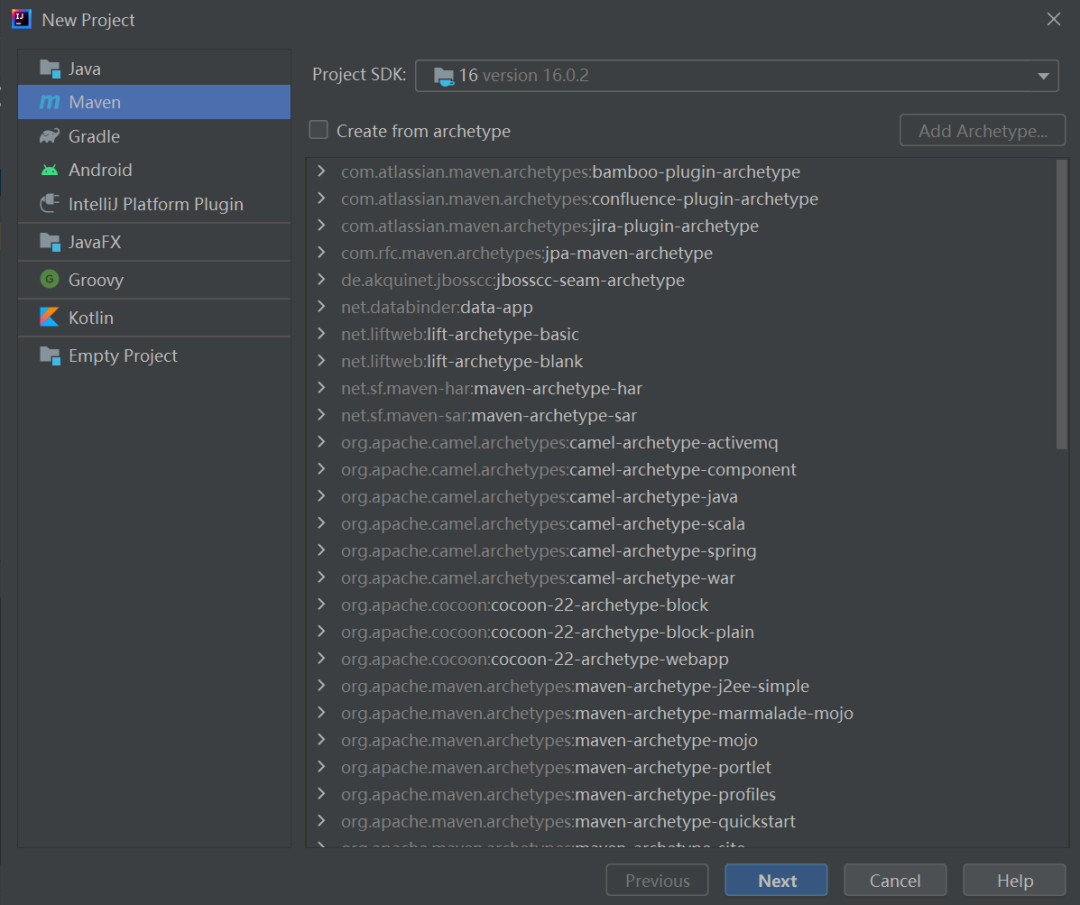
Task: Choose IntelliJ Platform Plugin type
Action: pos(154,204)
